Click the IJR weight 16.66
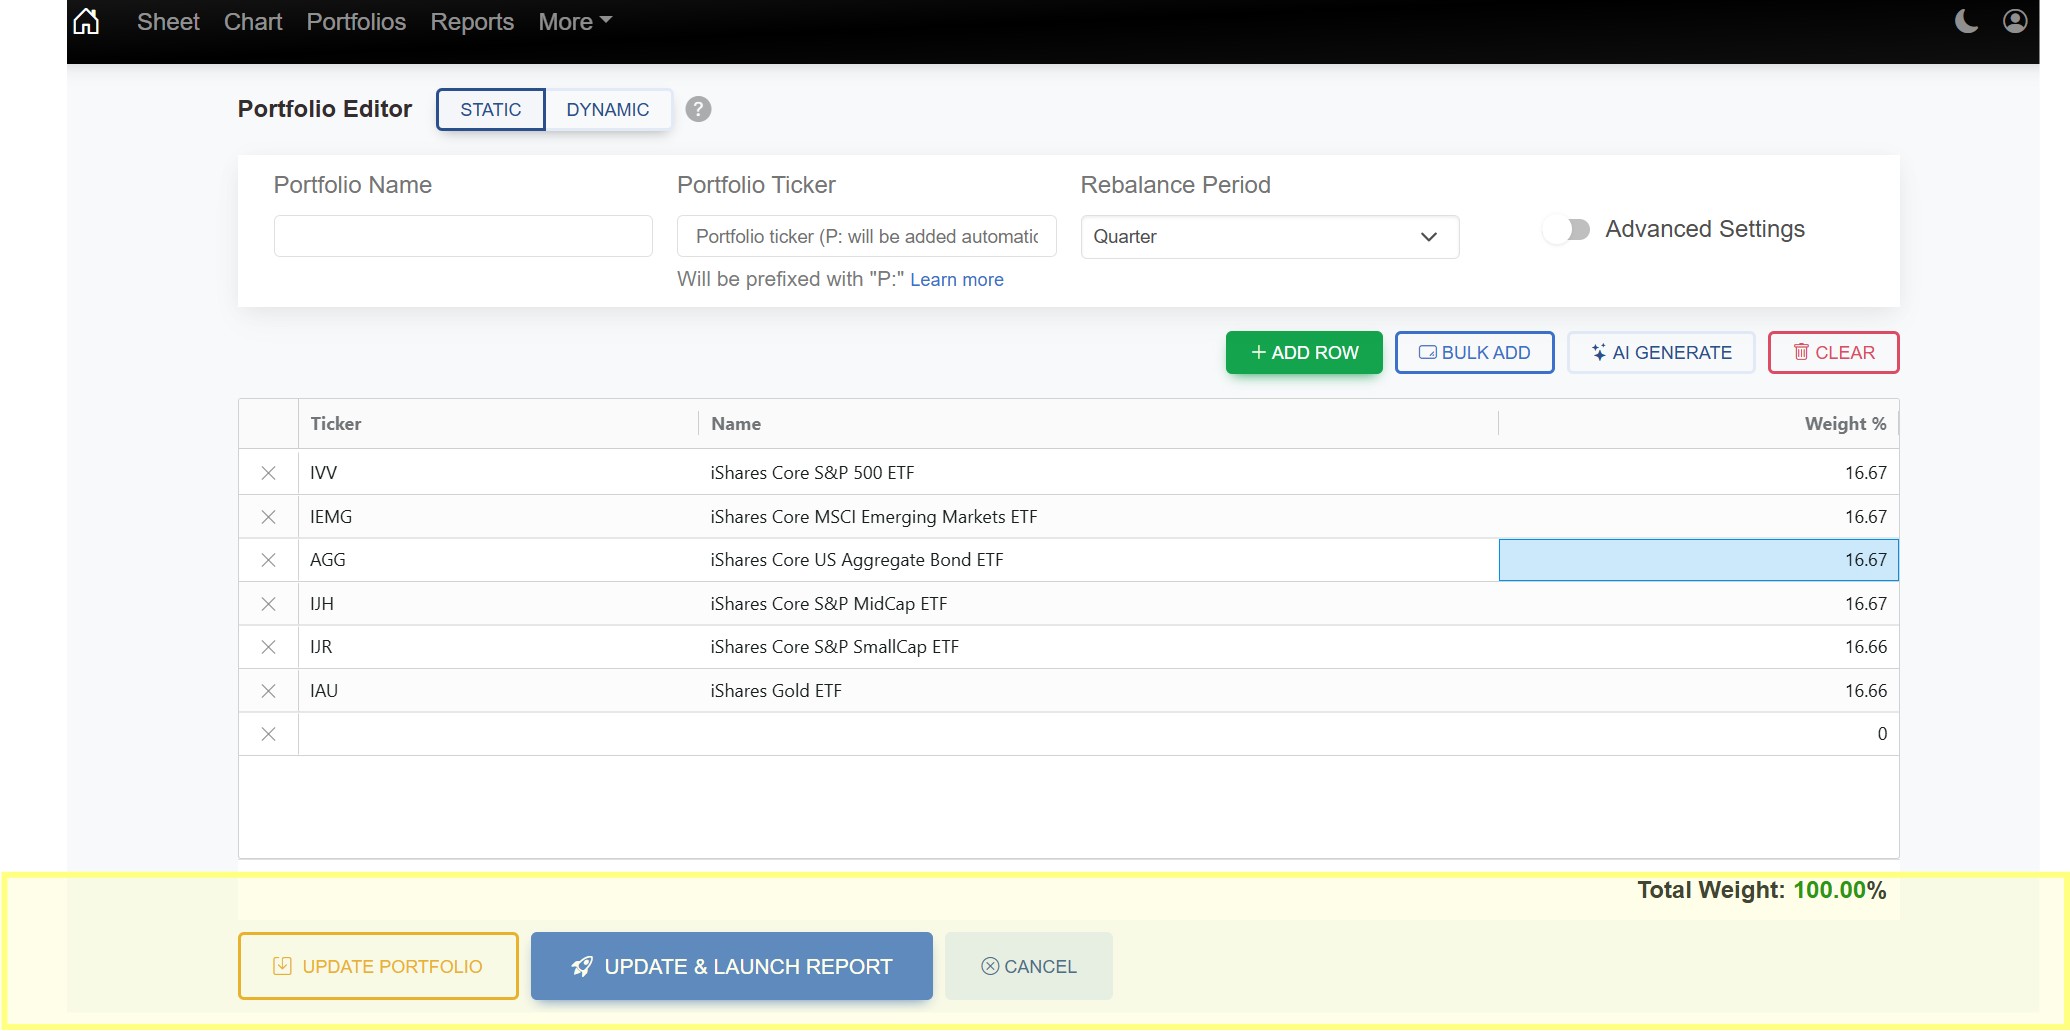 coord(1698,647)
